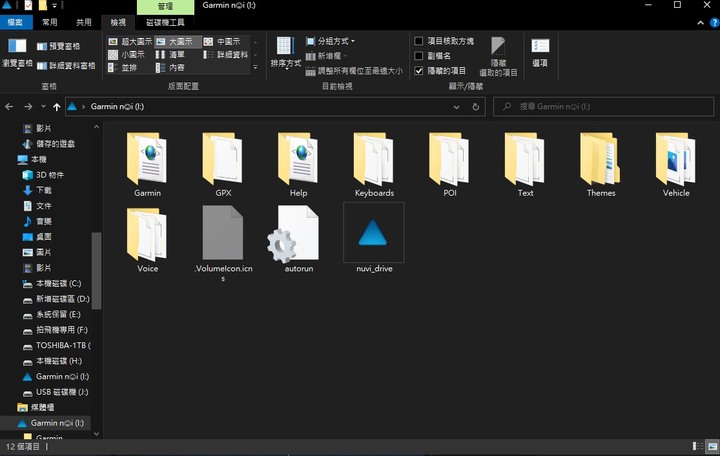The height and width of the screenshot is (456, 720).
Task: Open the Keyboards folder
Action: [374, 164]
